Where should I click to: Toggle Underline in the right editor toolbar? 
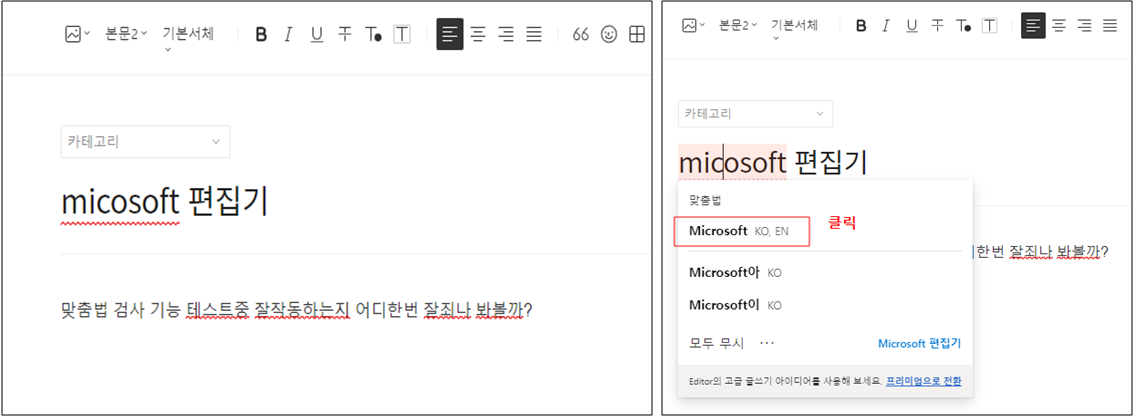(911, 26)
